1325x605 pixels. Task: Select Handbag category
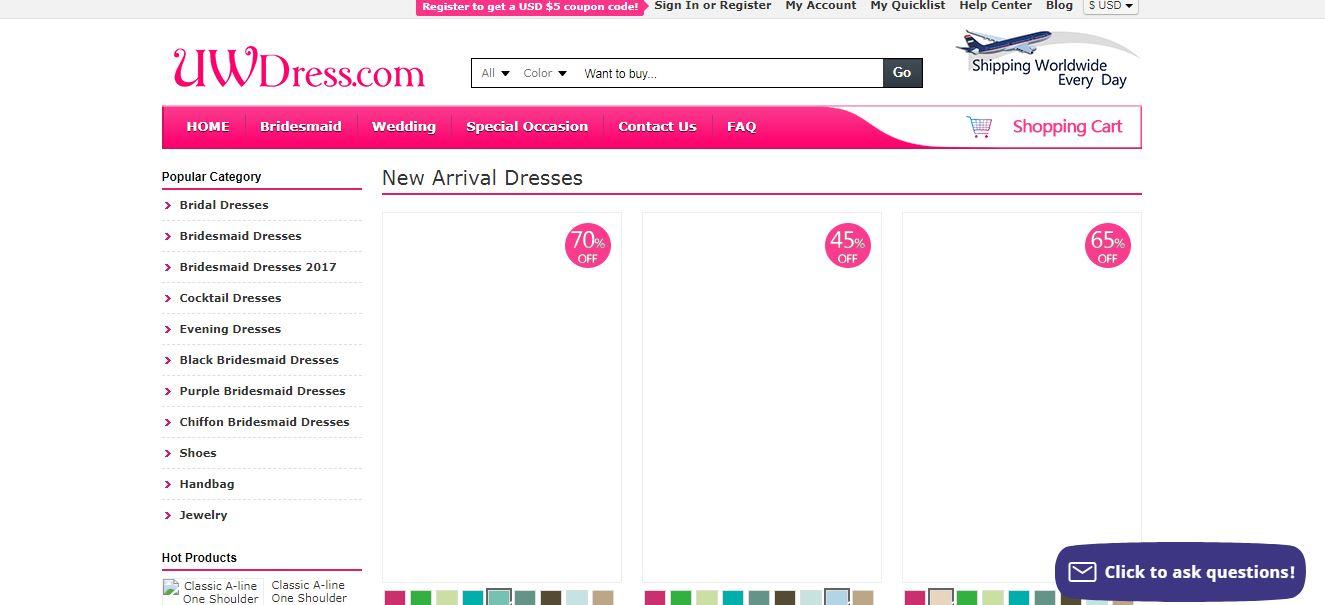tap(207, 484)
